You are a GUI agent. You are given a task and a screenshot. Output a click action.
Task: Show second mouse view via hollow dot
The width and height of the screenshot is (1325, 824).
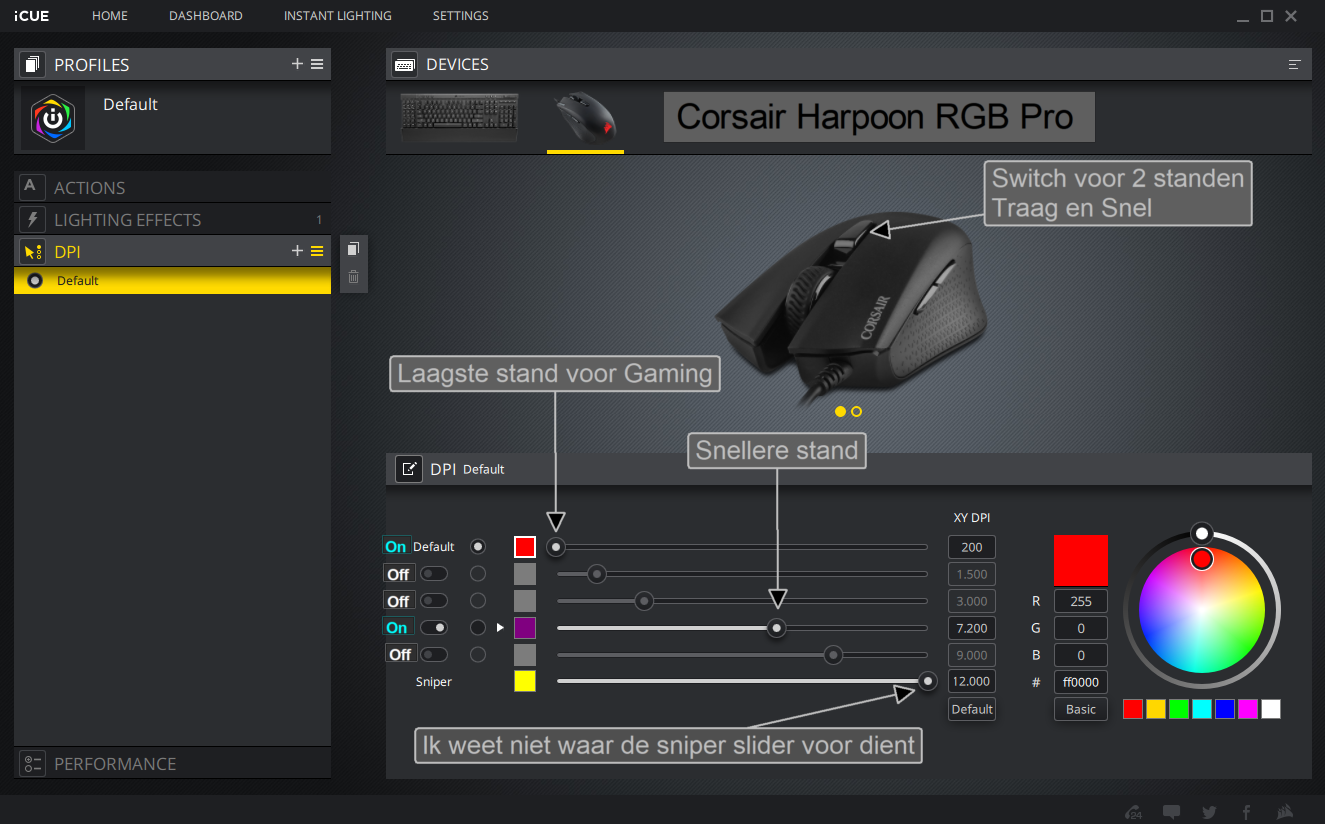tap(856, 411)
